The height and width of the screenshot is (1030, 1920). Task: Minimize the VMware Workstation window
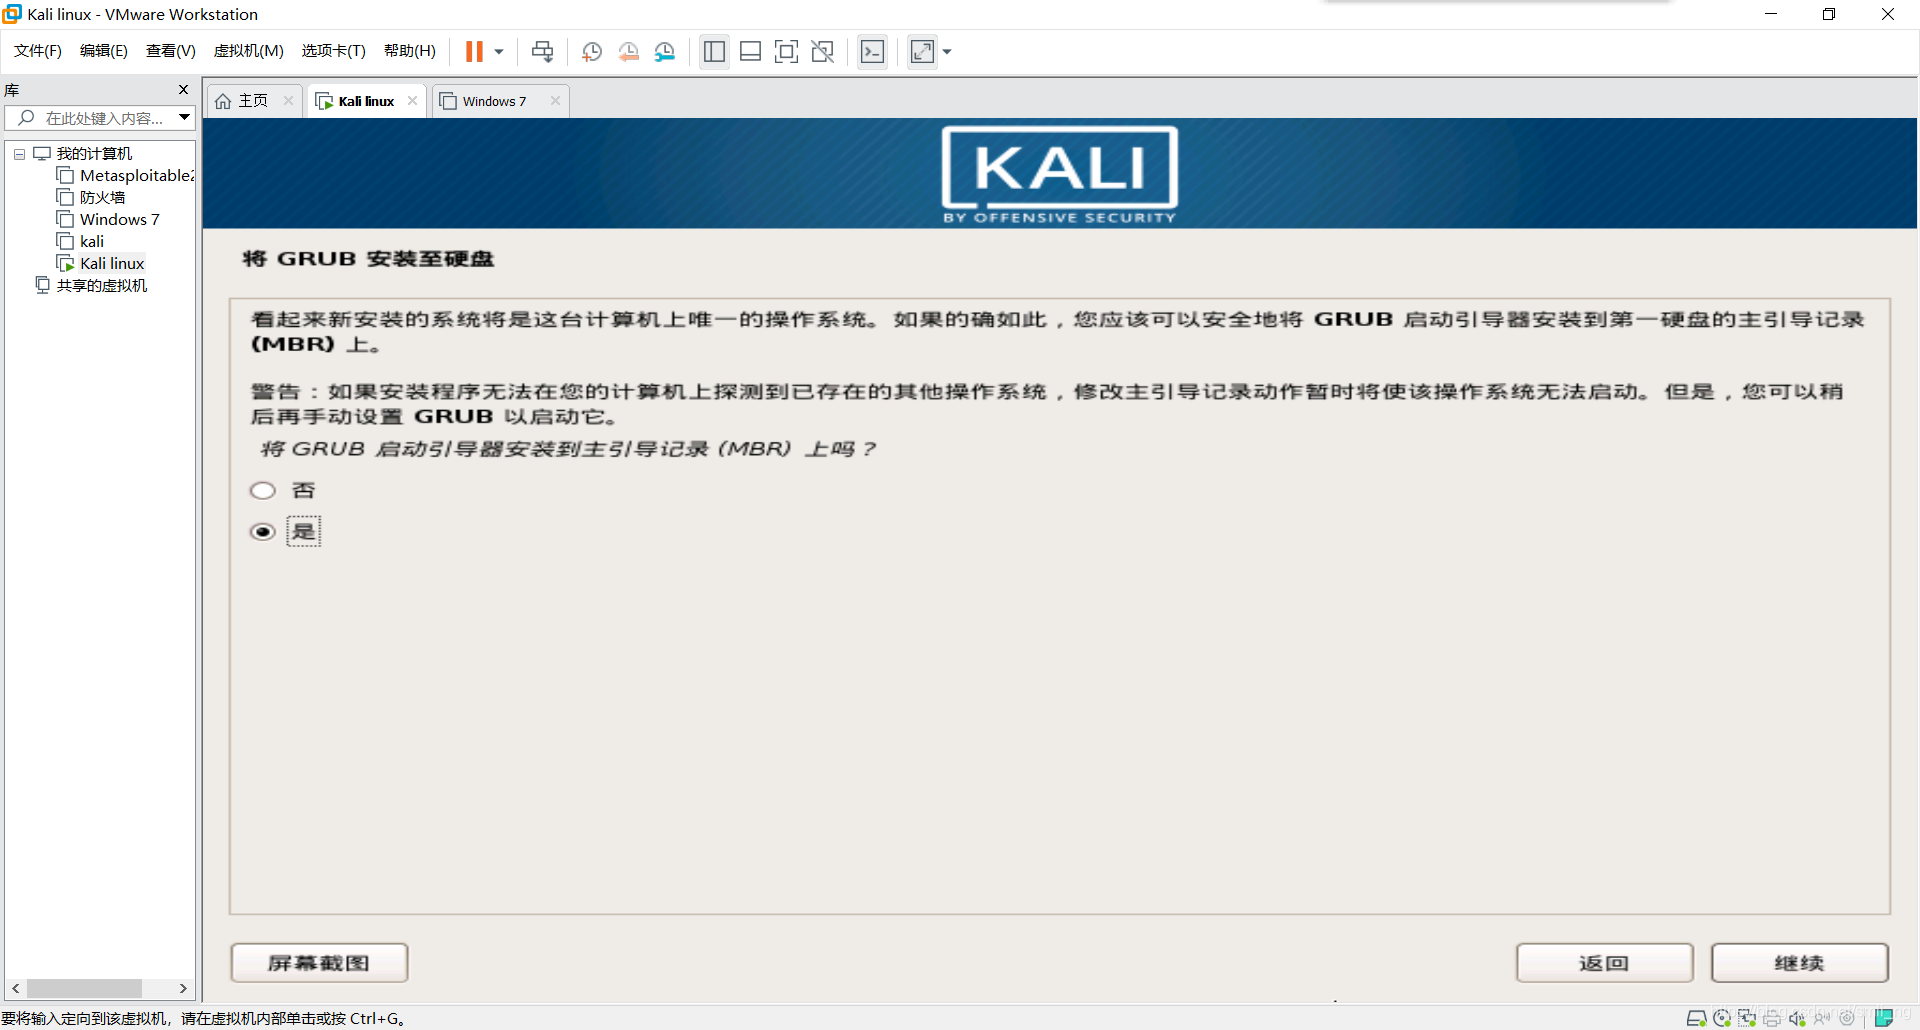[1771, 14]
